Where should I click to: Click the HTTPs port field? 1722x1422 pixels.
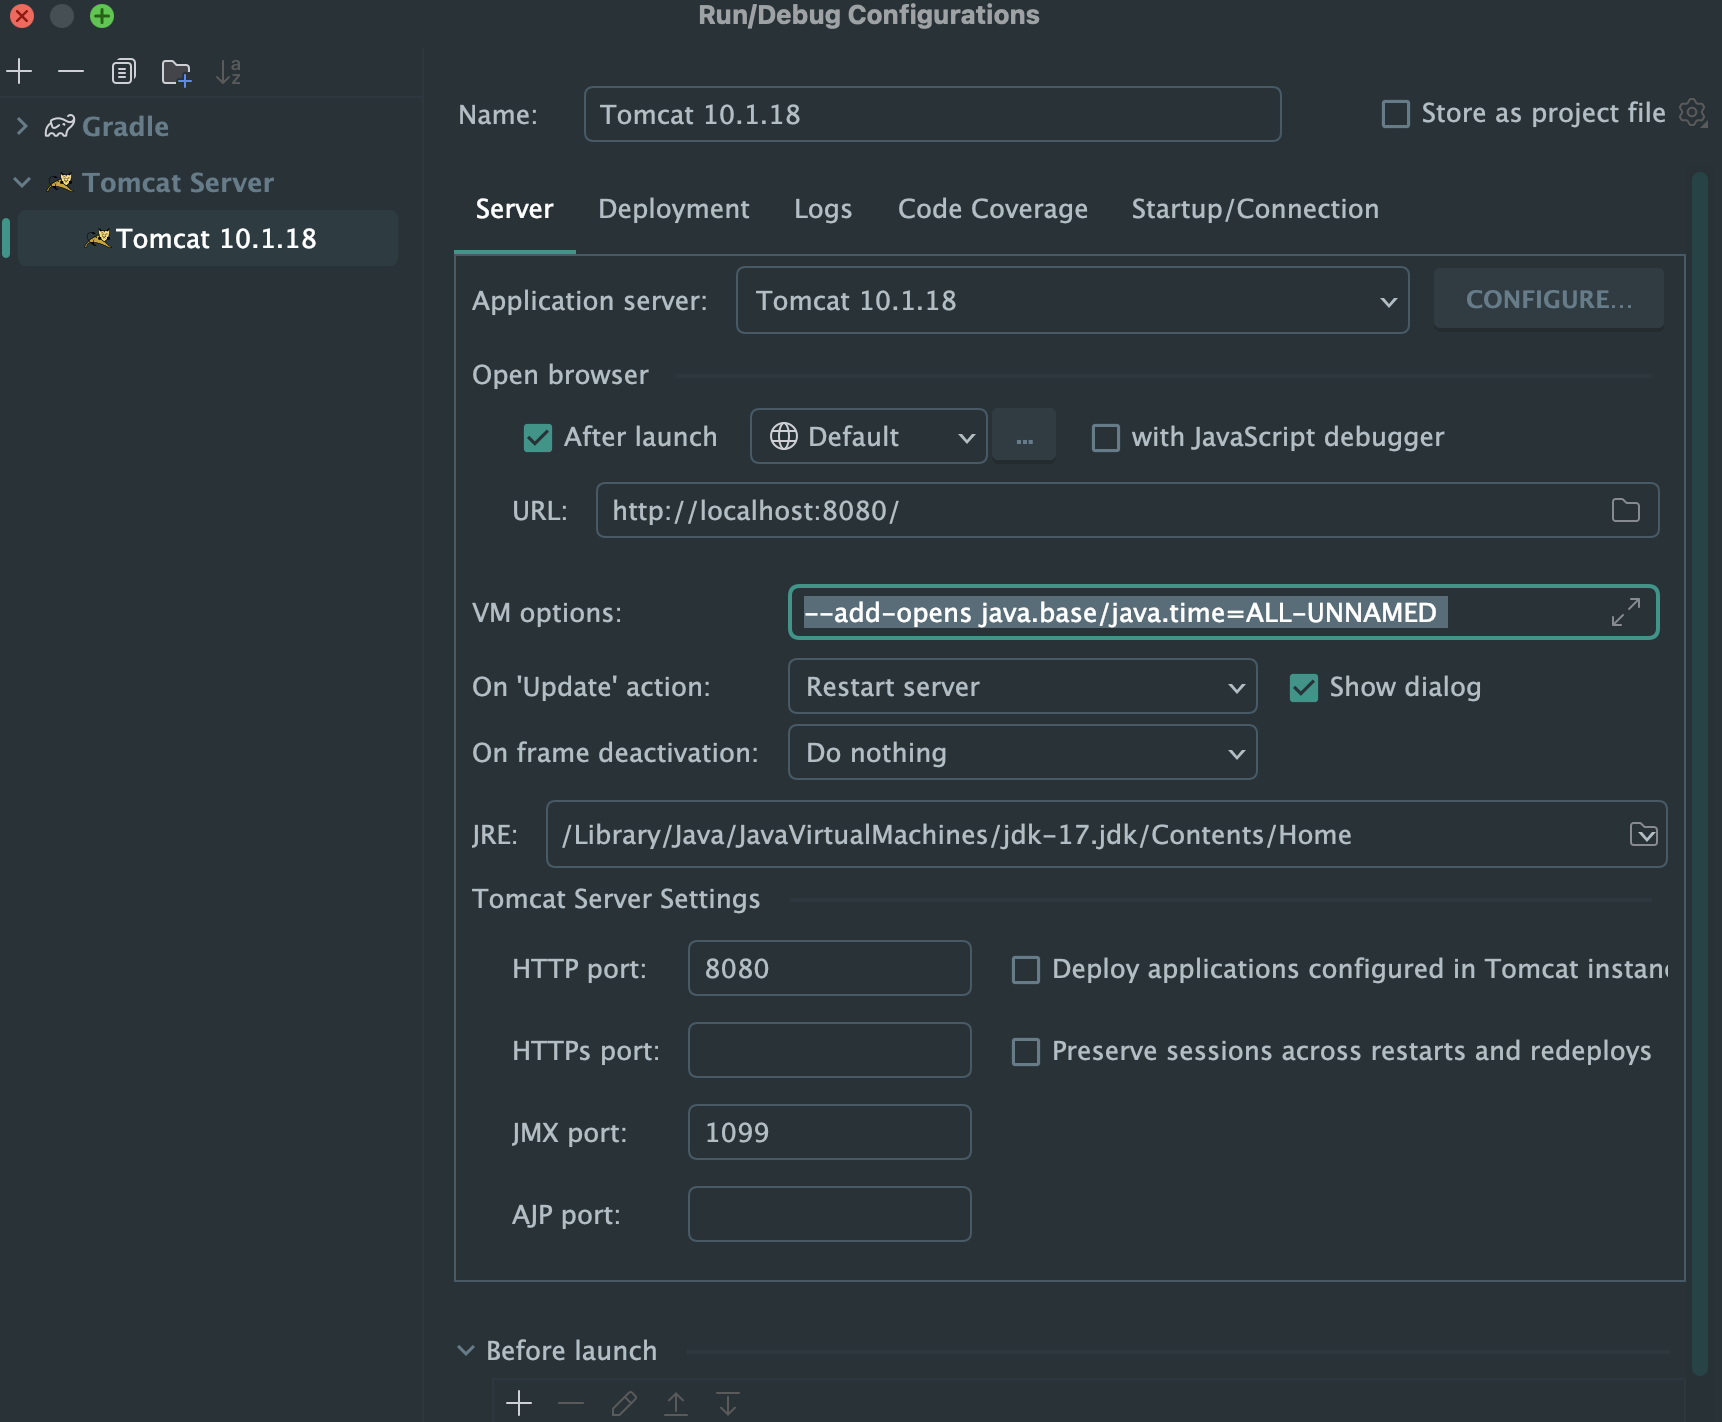829,1050
